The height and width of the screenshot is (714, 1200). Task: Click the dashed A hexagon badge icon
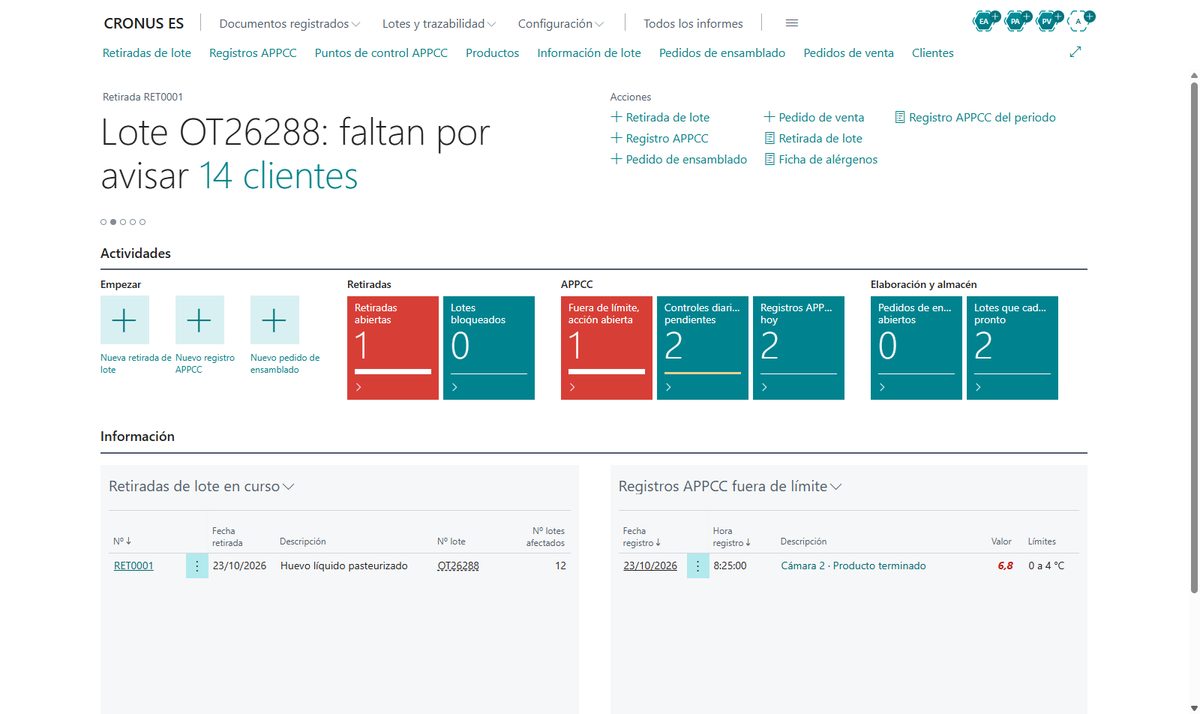(1077, 21)
